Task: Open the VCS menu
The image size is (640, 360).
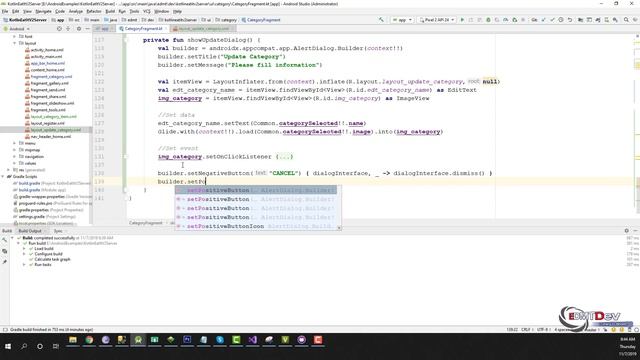Action: 147,11
